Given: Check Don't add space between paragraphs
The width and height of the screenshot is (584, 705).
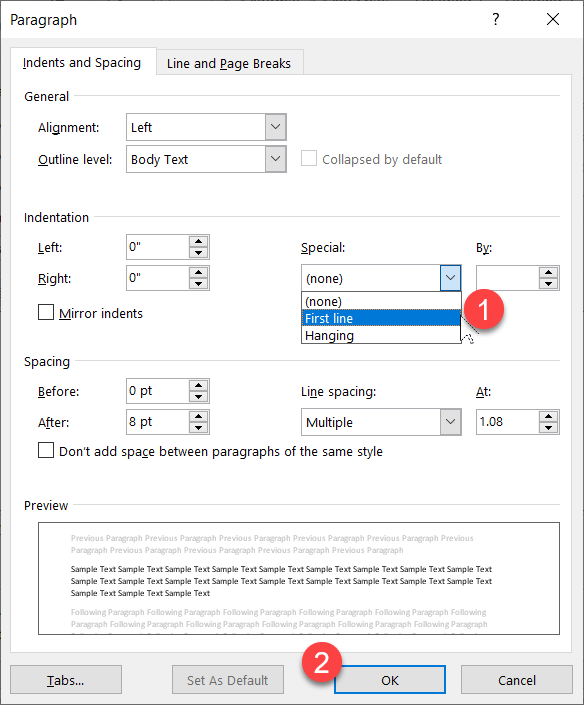Looking at the screenshot, I should [x=46, y=451].
